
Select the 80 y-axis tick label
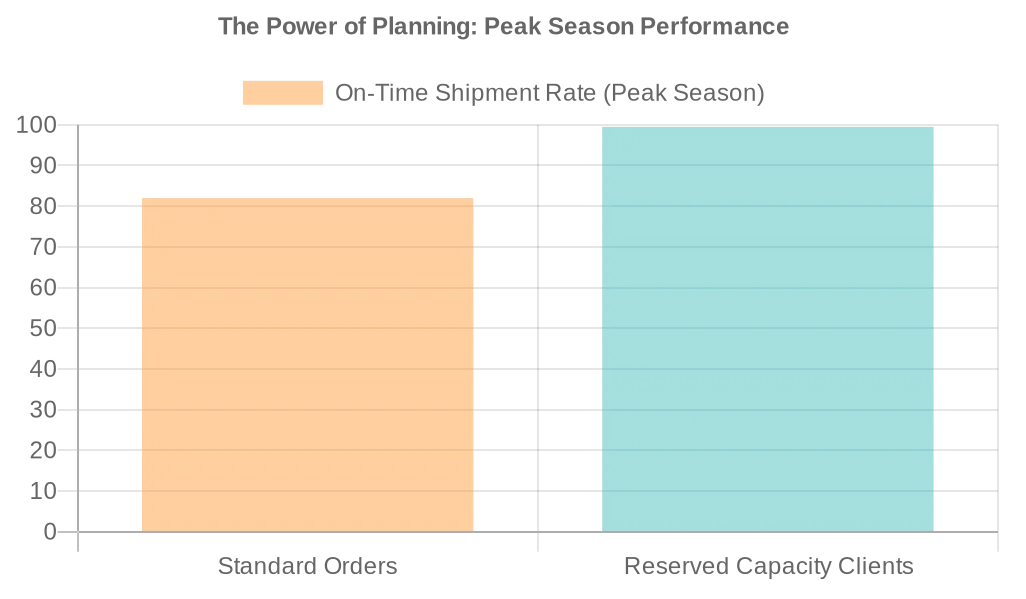pos(42,206)
